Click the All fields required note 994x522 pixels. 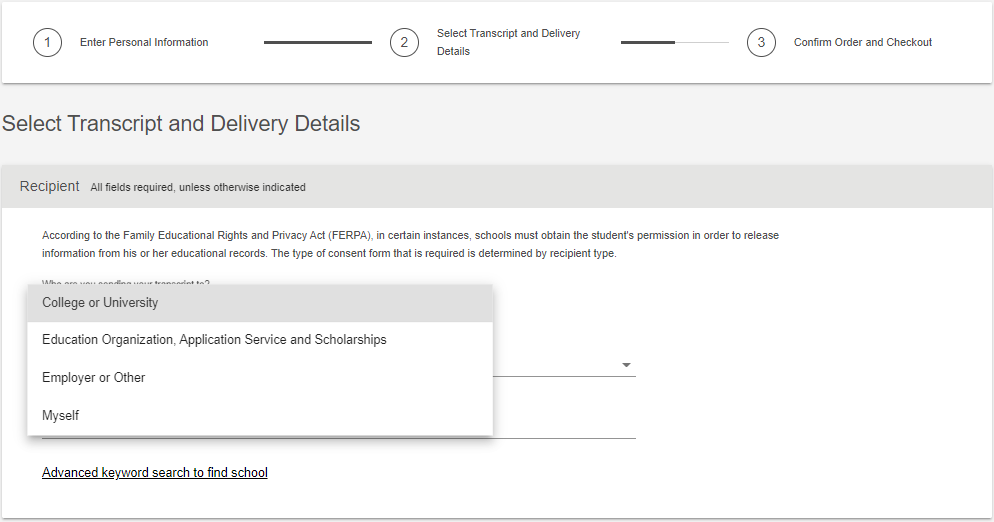[198, 188]
